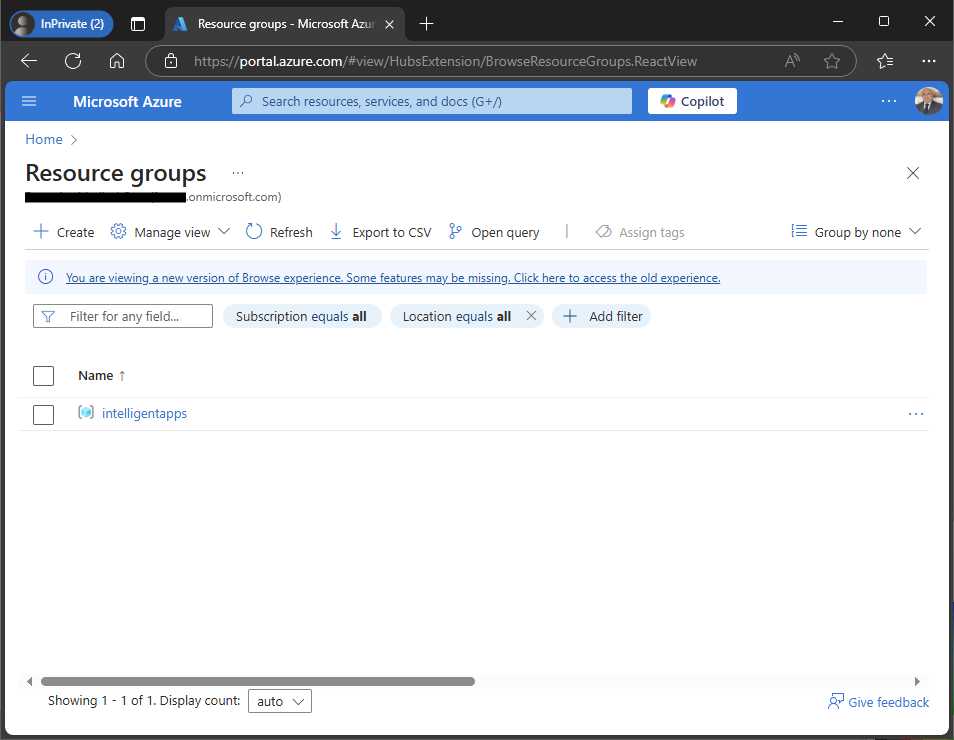Viewport: 954px width, 740px height.
Task: Open the tab actions menu icon
Action: tap(138, 24)
